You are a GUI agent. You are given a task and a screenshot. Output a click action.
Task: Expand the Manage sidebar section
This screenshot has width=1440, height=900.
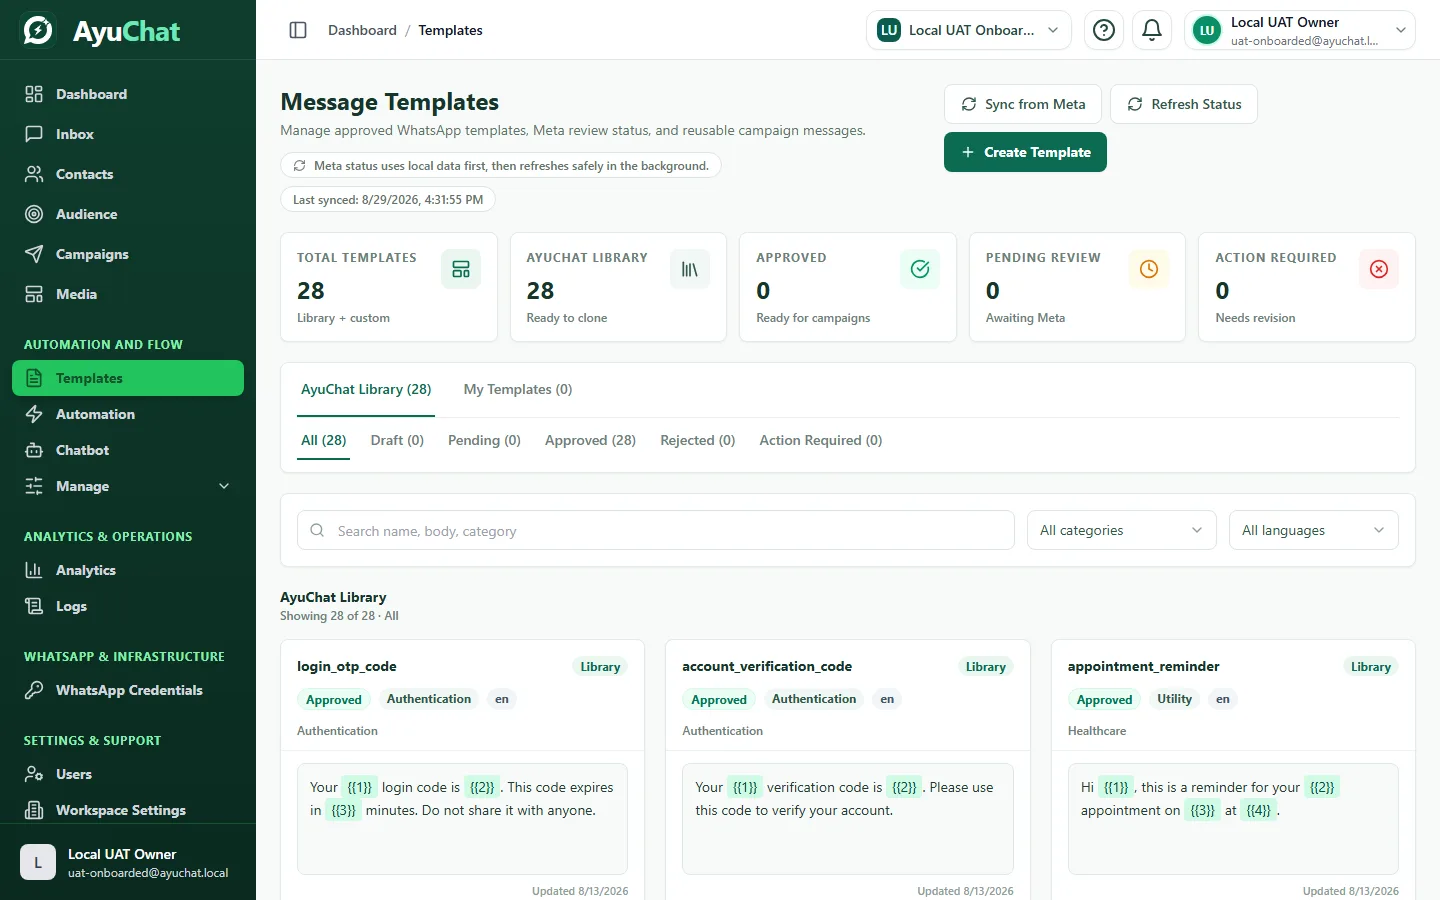click(x=128, y=486)
